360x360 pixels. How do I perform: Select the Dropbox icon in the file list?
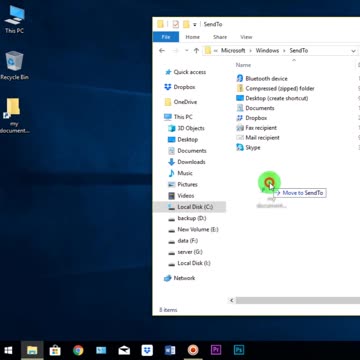pos(240,118)
